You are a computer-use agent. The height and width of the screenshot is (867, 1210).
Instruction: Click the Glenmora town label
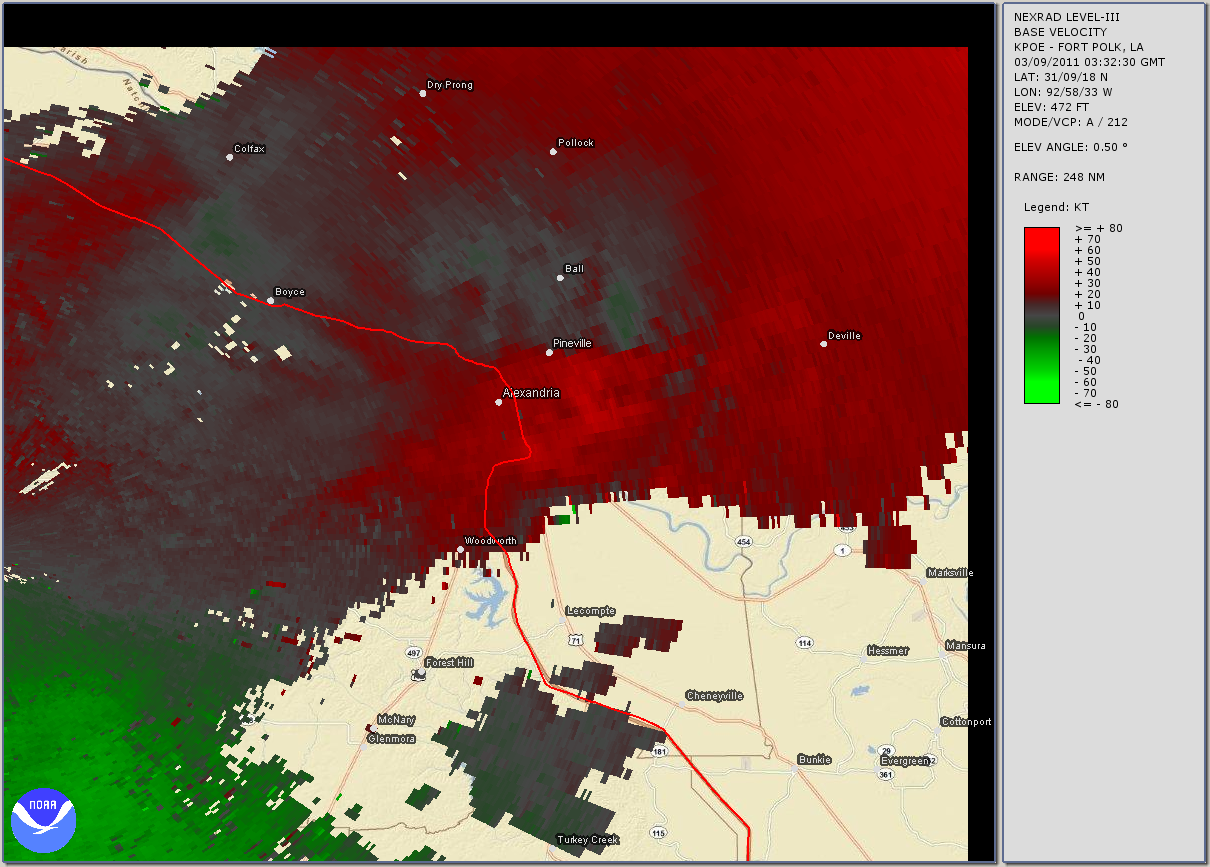[392, 739]
